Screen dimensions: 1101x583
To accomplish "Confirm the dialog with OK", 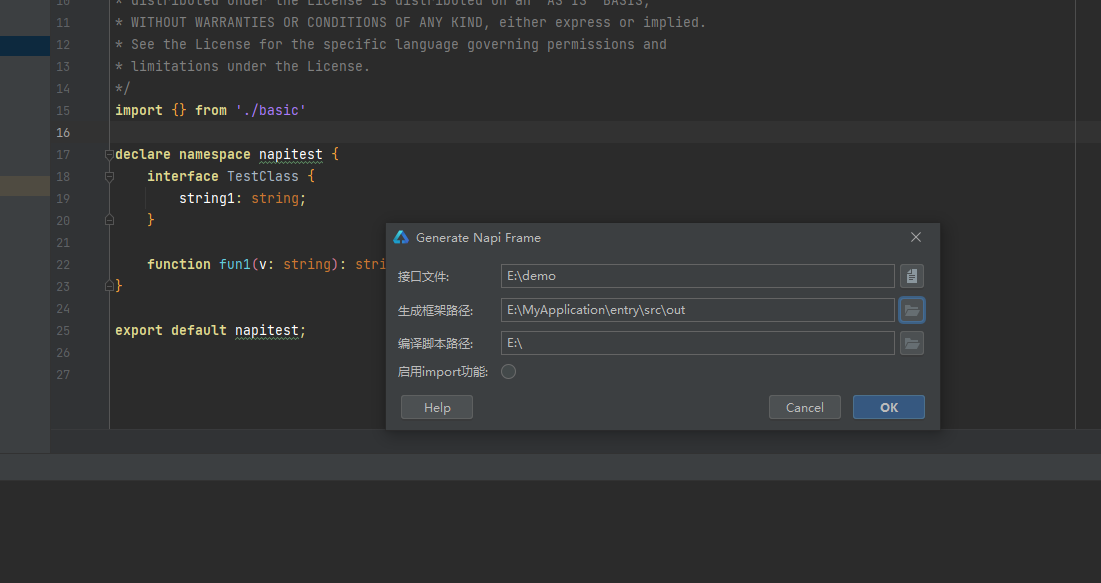I will (x=889, y=407).
